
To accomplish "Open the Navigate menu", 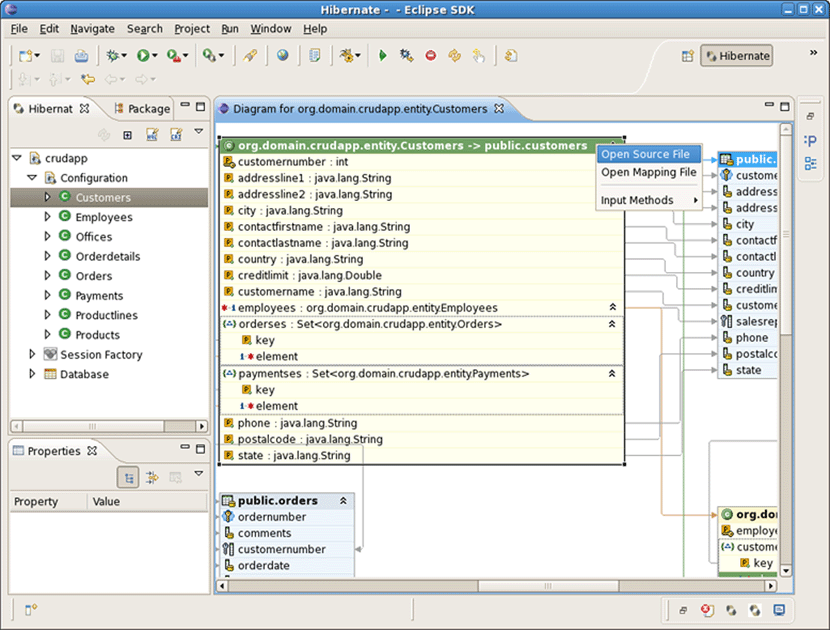I will (x=92, y=29).
